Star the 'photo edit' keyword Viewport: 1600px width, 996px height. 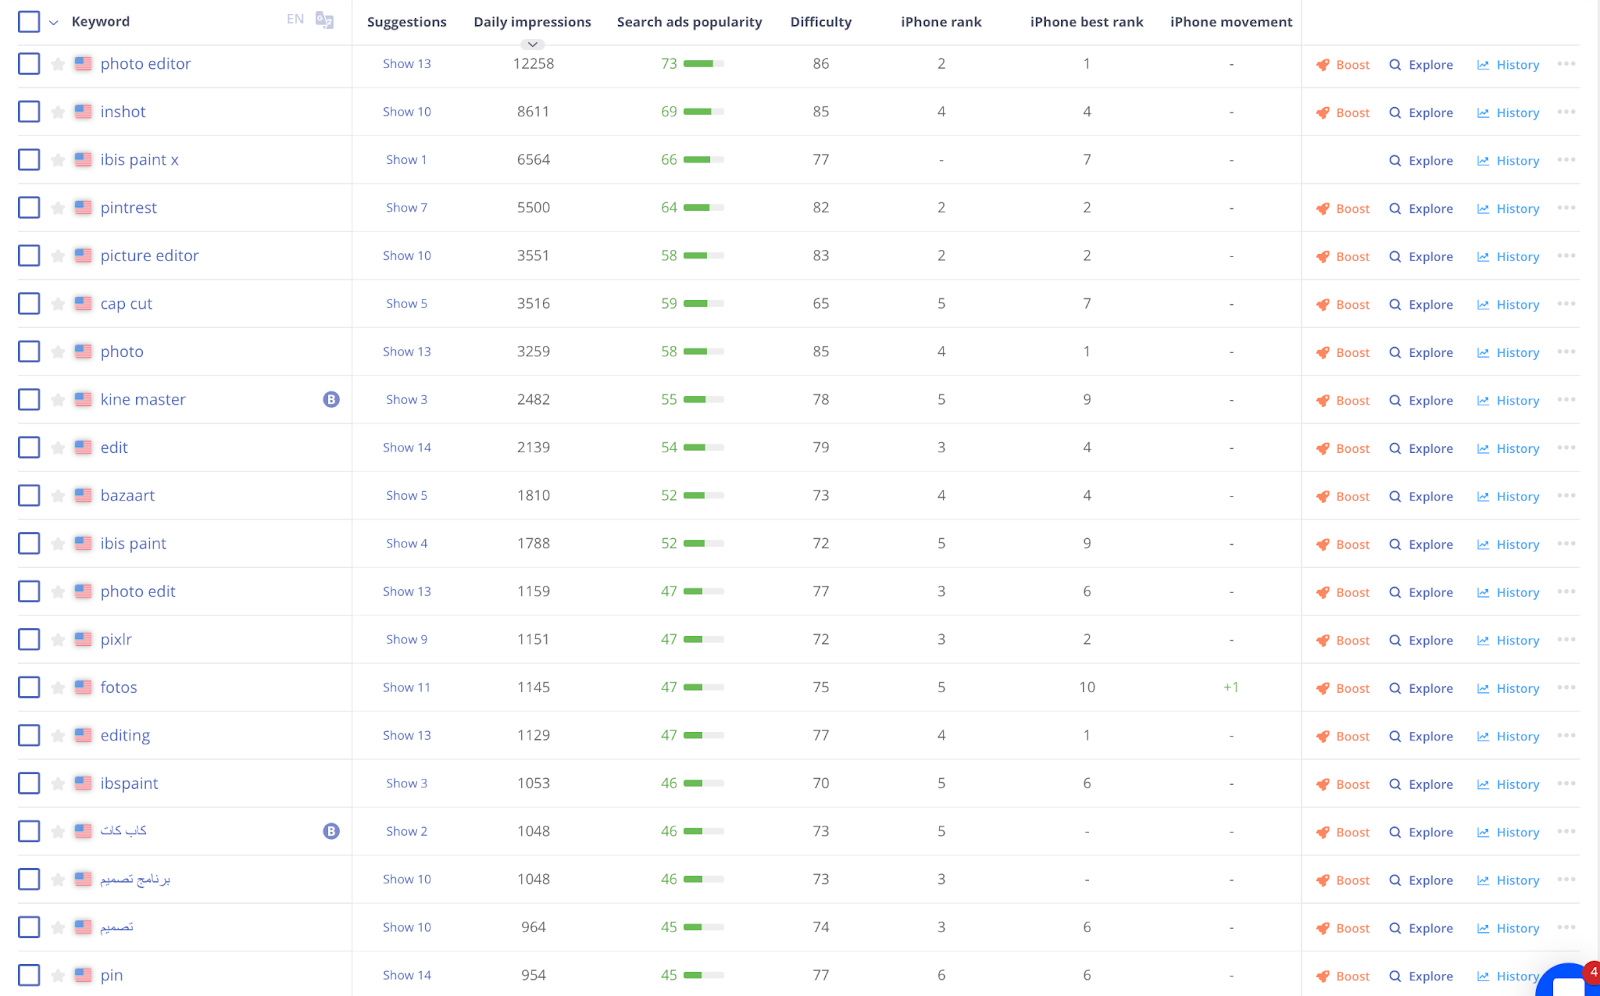(58, 592)
